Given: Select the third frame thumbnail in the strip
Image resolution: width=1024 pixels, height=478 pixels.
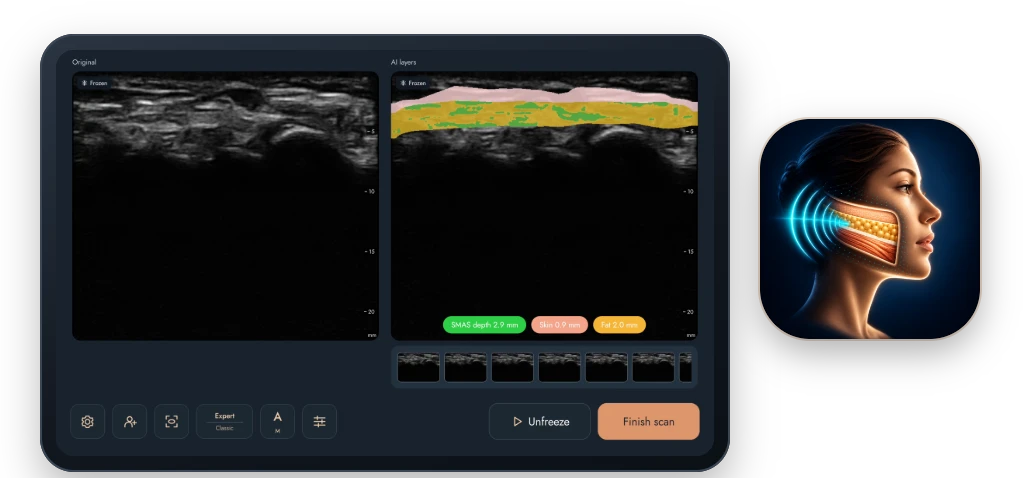Looking at the screenshot, I should tap(513, 368).
